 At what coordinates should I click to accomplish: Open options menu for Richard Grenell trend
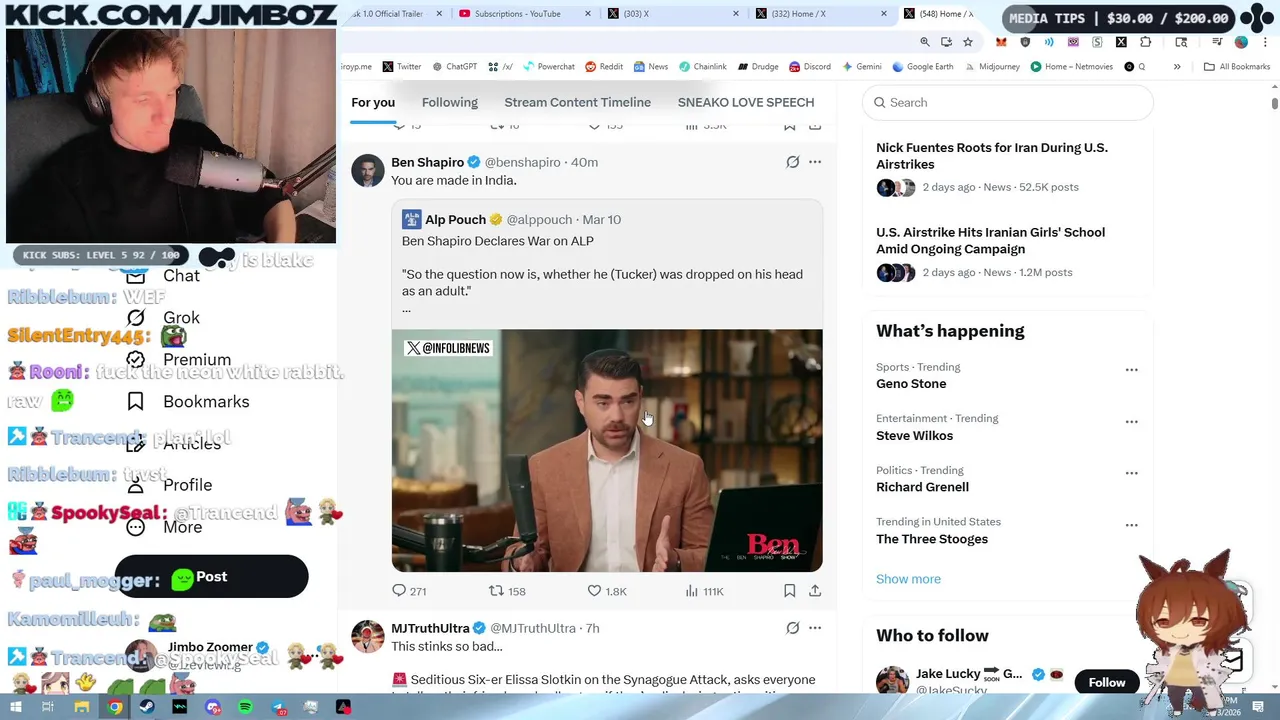[1131, 473]
